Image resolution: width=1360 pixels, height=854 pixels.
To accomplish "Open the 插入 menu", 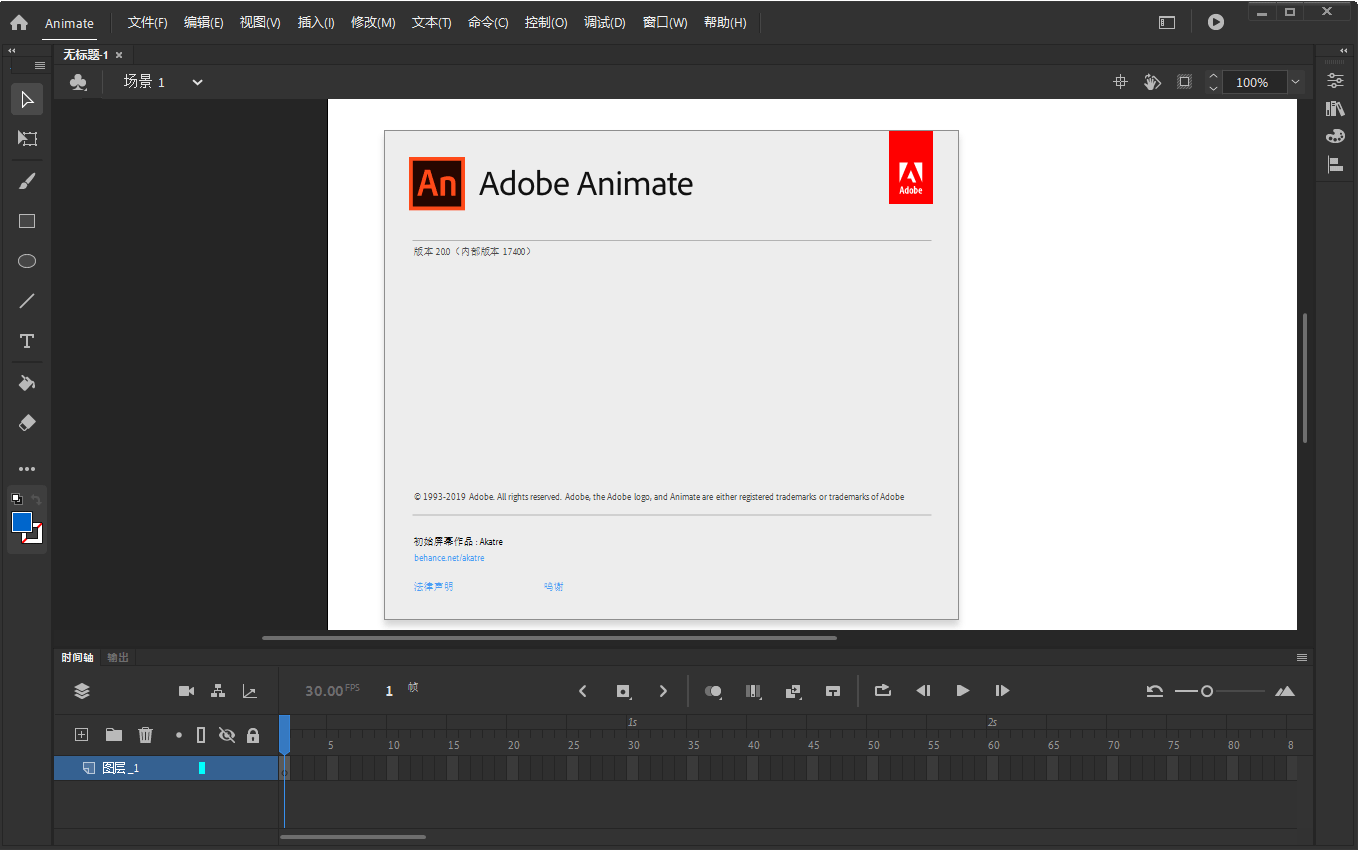I will pos(315,22).
